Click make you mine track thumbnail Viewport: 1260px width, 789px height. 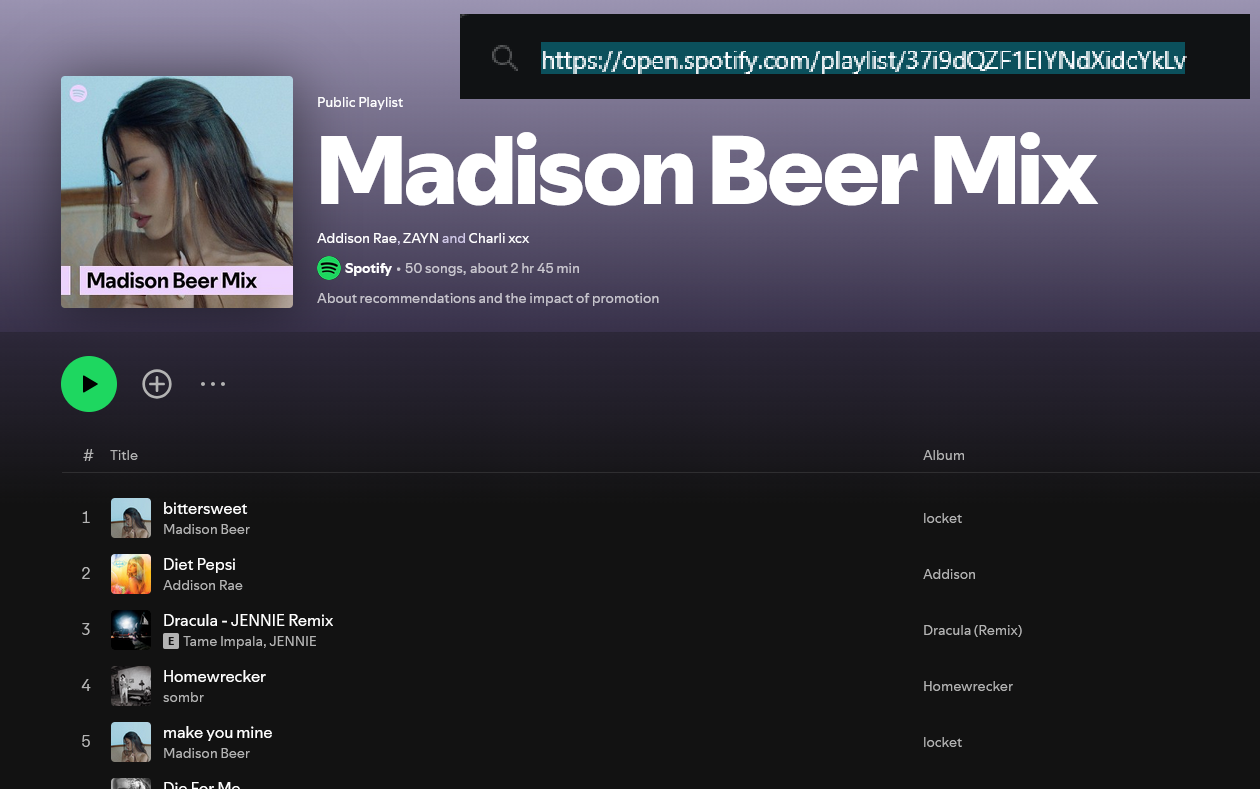(x=131, y=742)
